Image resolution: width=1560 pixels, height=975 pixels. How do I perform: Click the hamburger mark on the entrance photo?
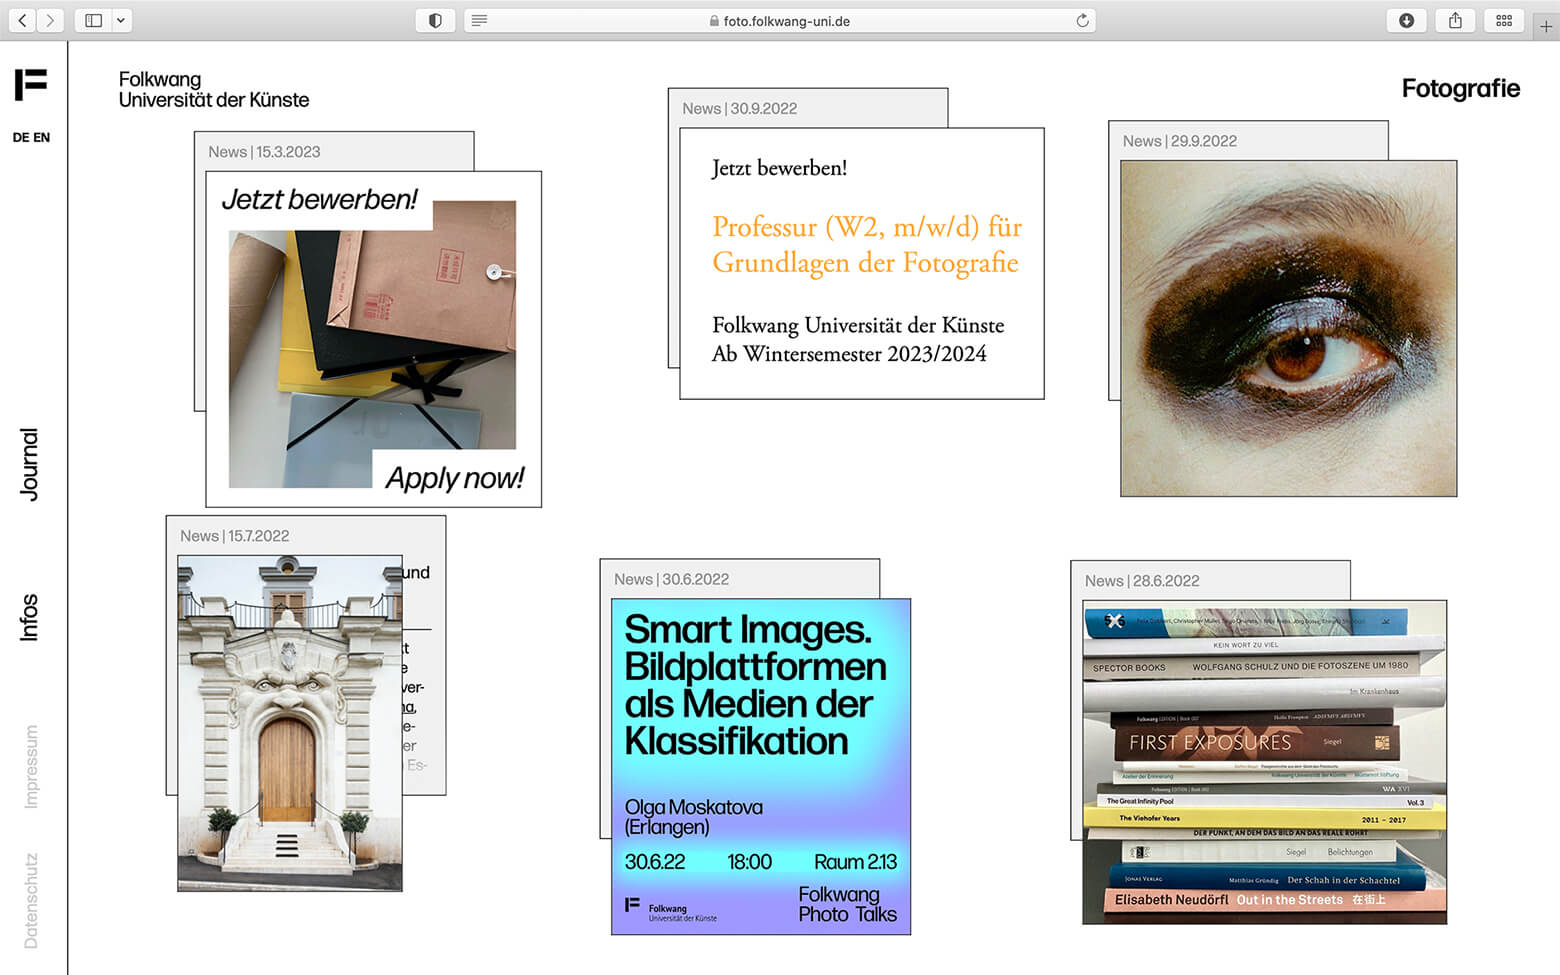click(287, 845)
